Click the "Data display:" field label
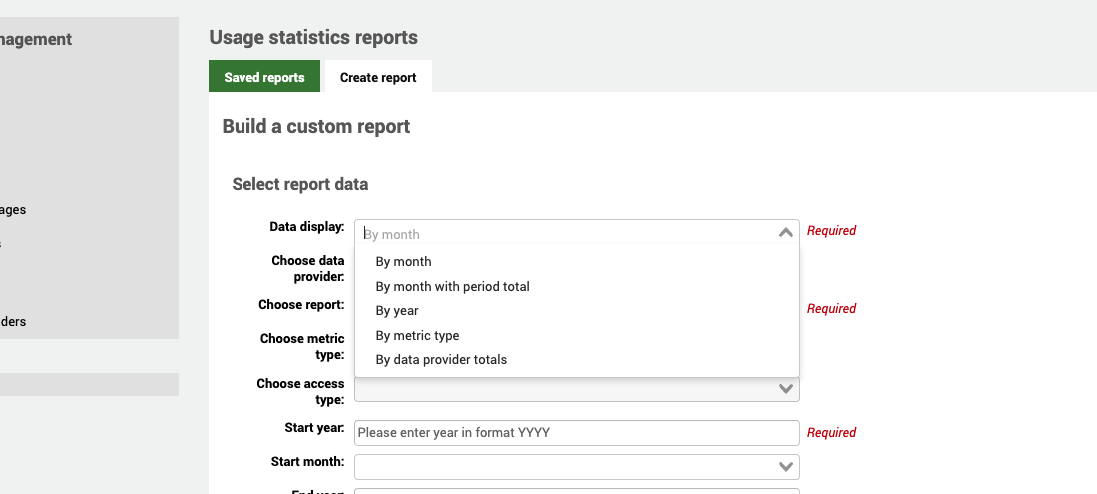 [307, 228]
